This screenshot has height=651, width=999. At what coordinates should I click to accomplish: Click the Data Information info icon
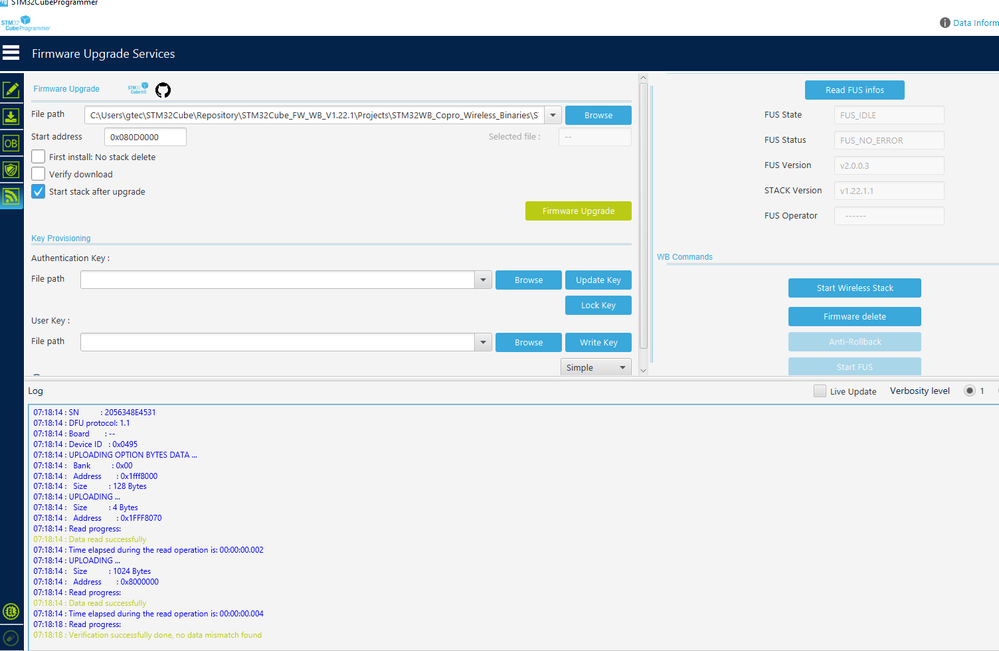click(945, 22)
